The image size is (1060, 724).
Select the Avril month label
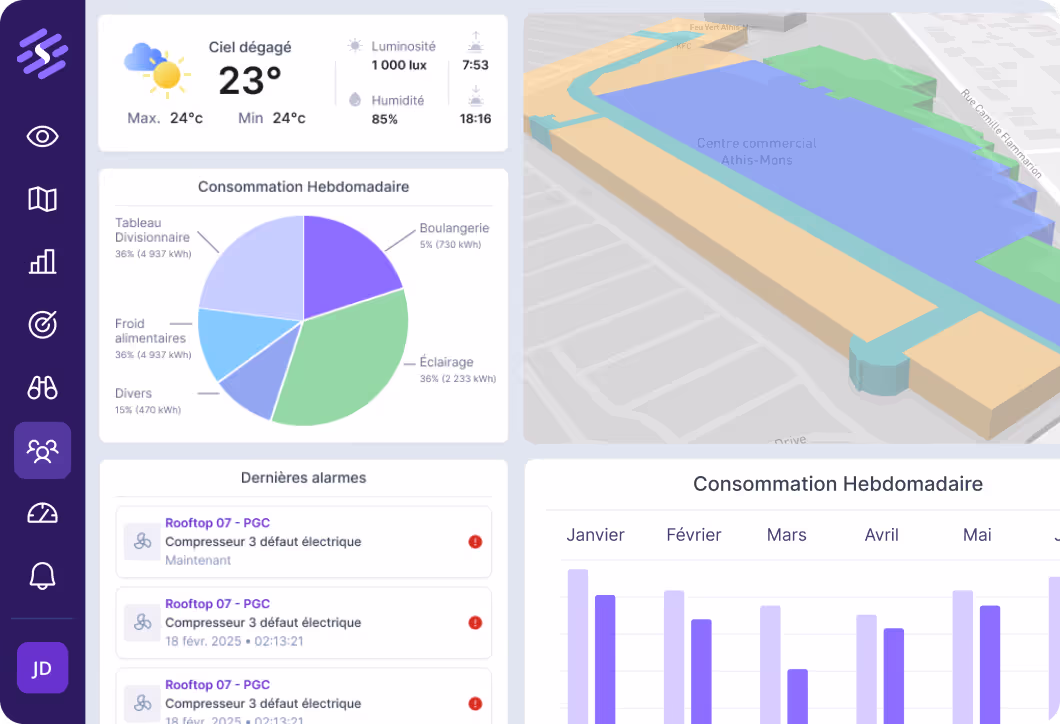point(882,535)
